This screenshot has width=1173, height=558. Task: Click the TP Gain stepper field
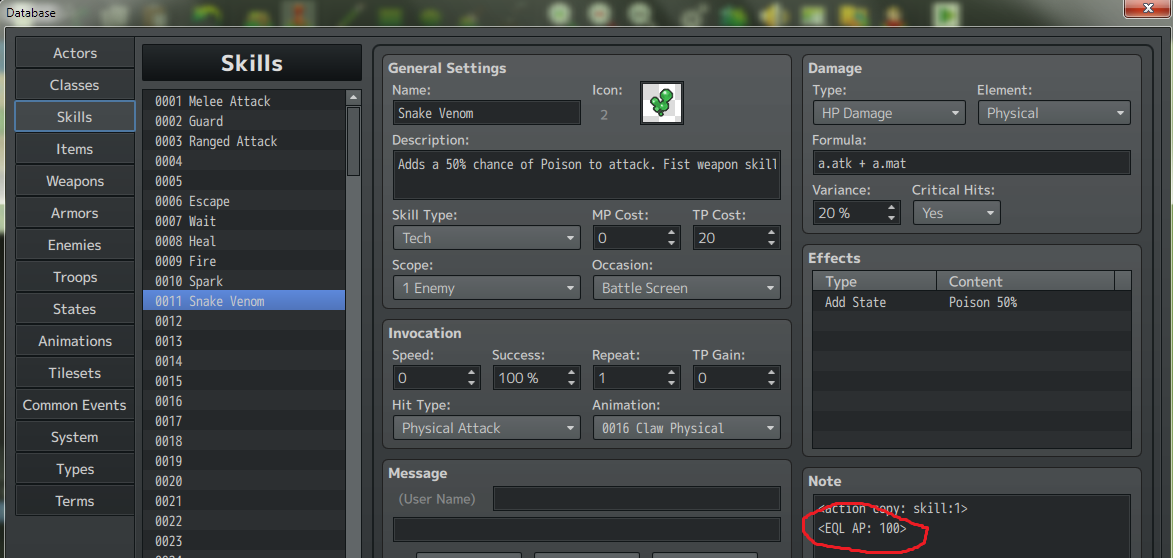pyautogui.click(x=736, y=378)
